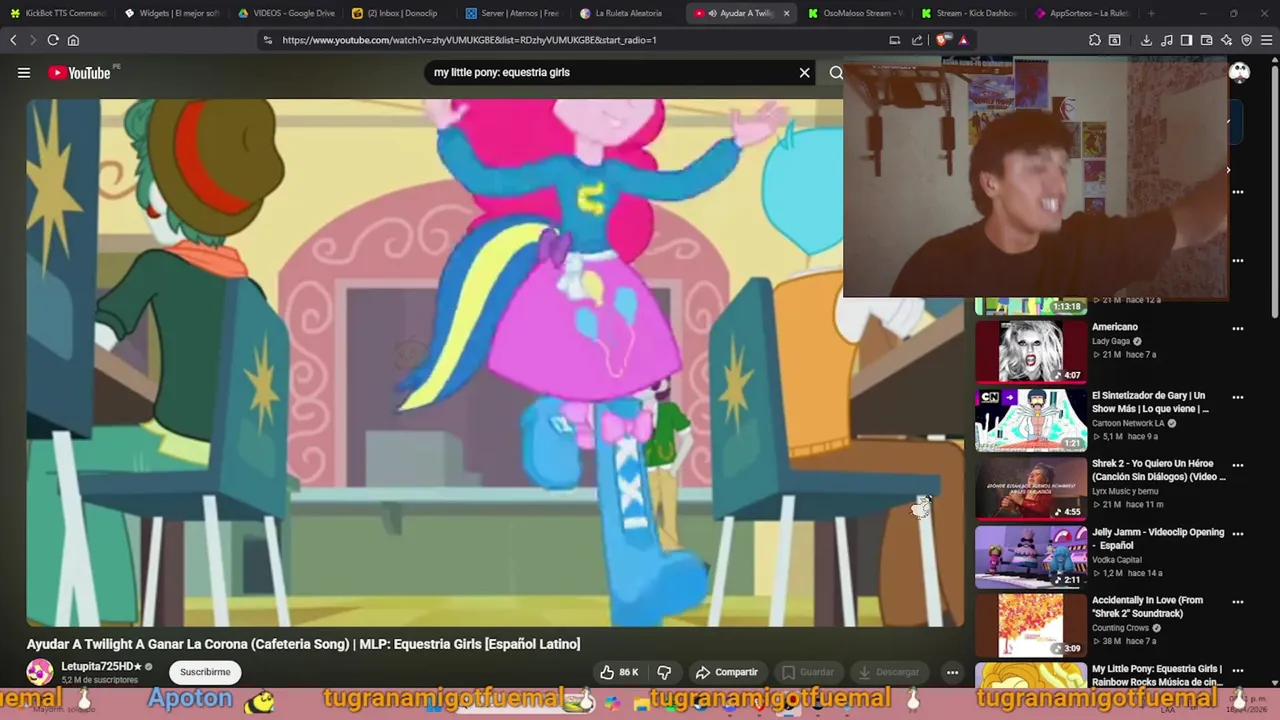Image resolution: width=1280 pixels, height=720 pixels.
Task: Click the Suscribirme button
Action: [205, 672]
